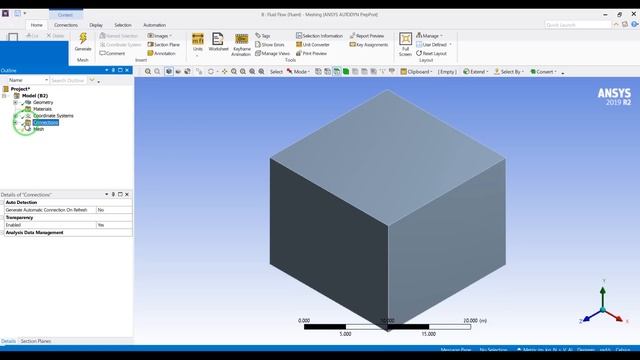Click the Select label in graphics toolbar
The width and height of the screenshot is (640, 360).
[x=276, y=71]
